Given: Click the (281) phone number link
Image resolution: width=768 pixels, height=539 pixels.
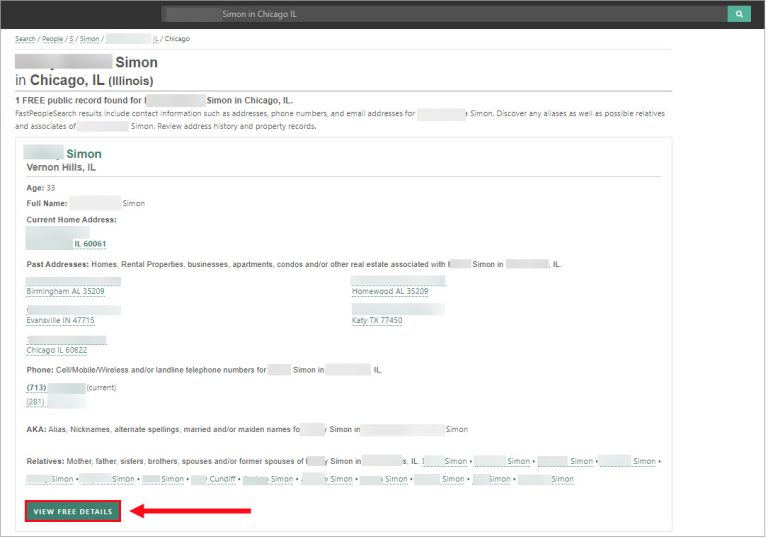Looking at the screenshot, I should [56, 402].
